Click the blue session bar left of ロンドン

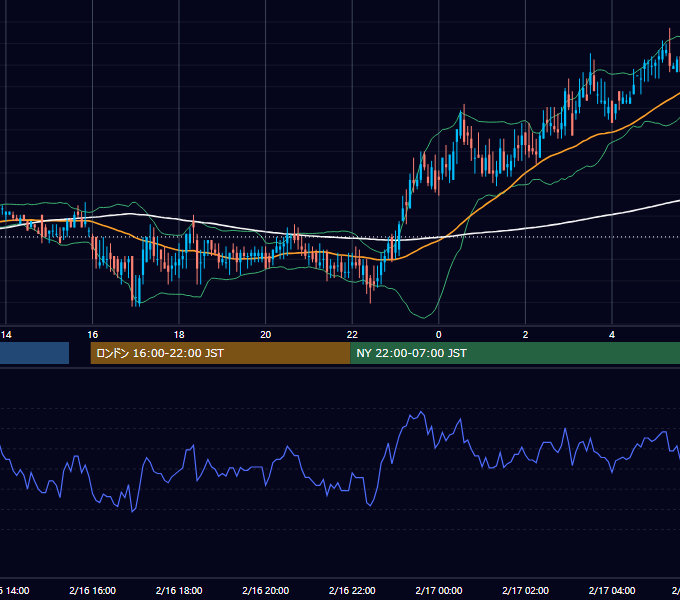coord(34,353)
